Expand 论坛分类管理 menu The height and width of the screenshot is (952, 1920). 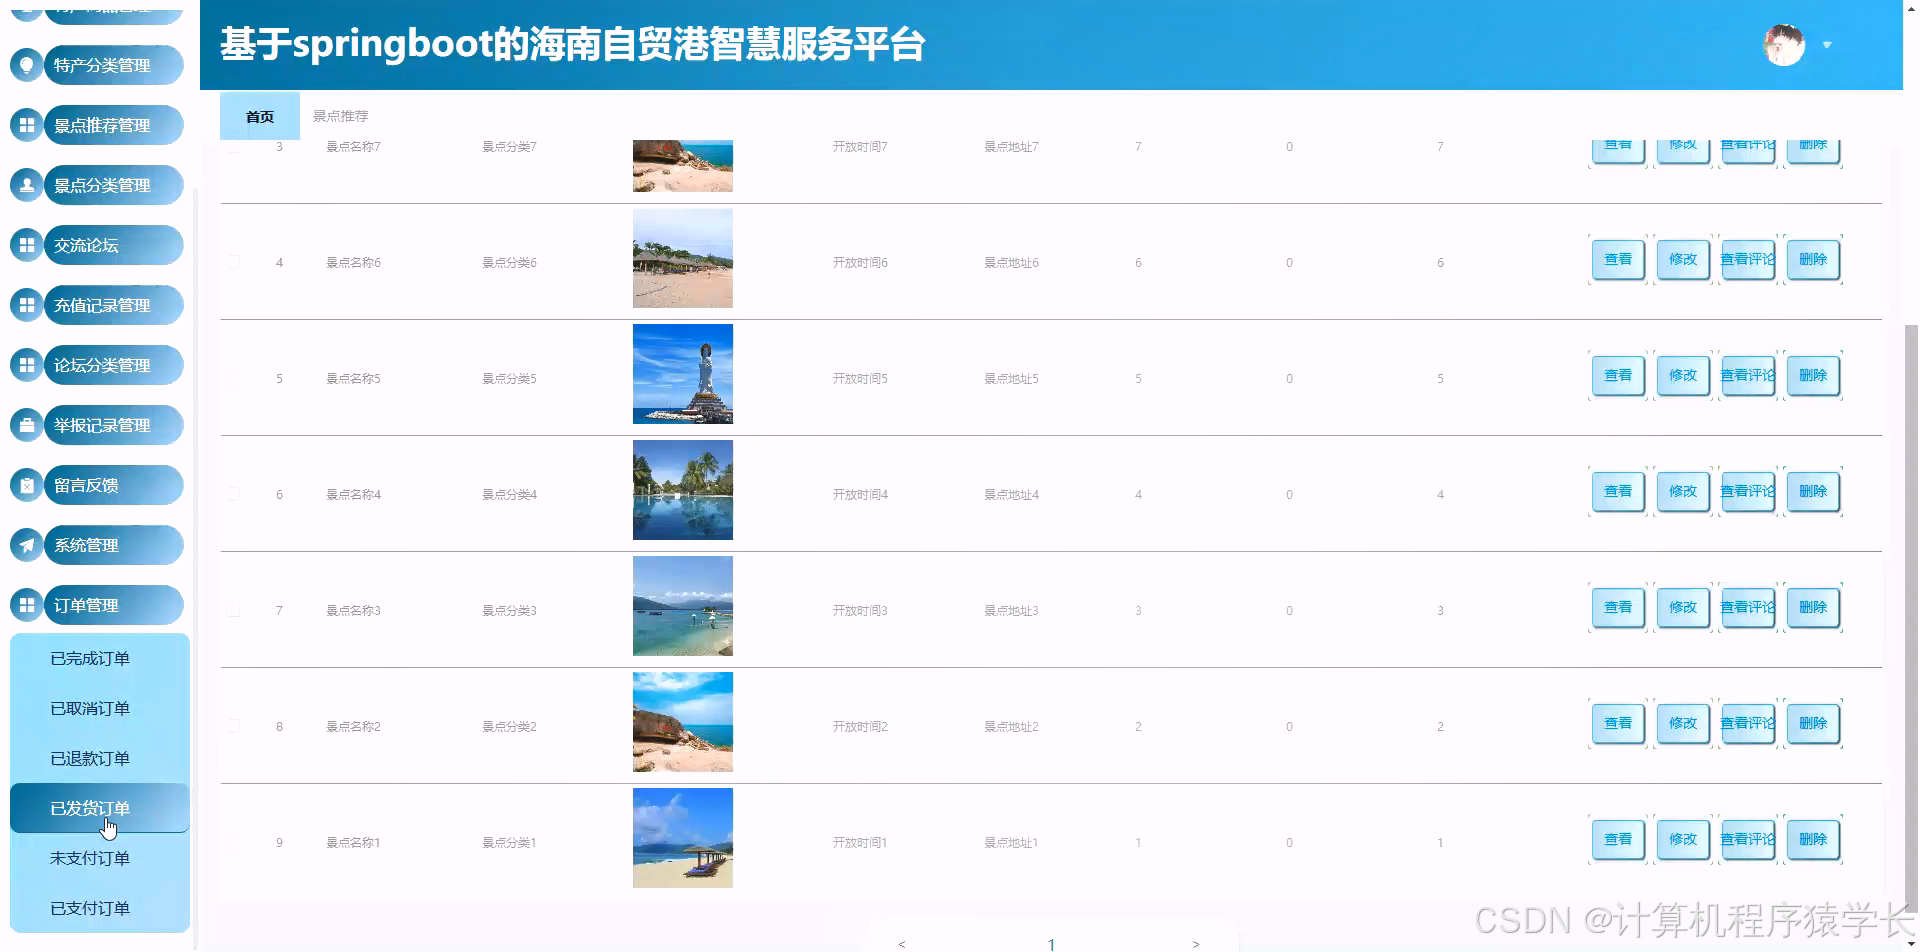point(113,365)
